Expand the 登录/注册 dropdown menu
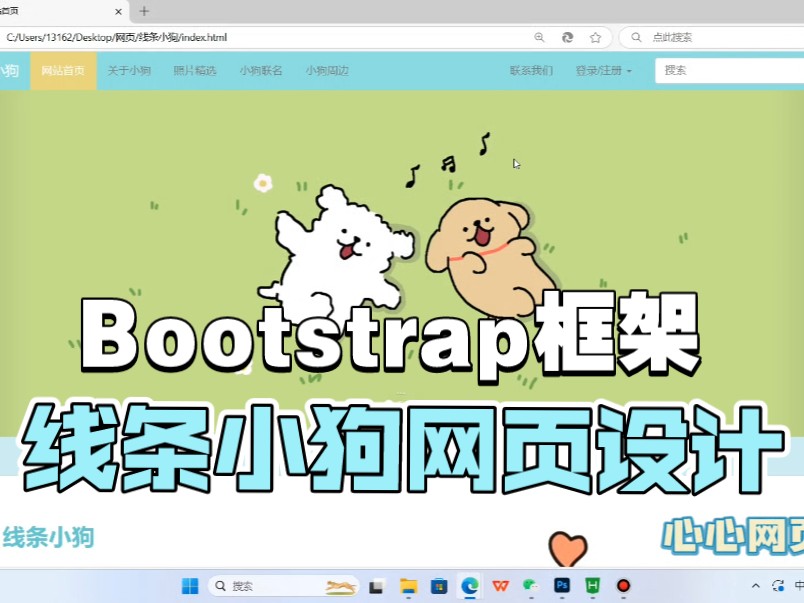This screenshot has width=804, height=603. (602, 71)
